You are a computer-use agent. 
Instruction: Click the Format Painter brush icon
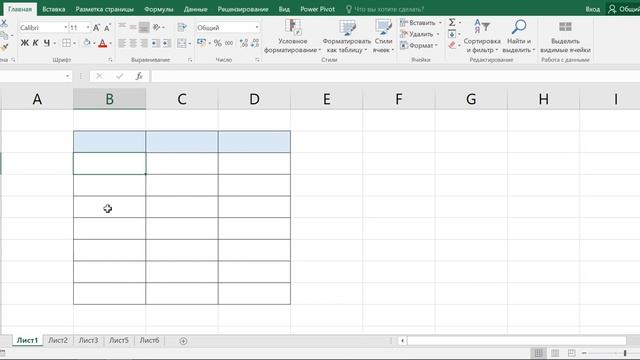[4, 47]
